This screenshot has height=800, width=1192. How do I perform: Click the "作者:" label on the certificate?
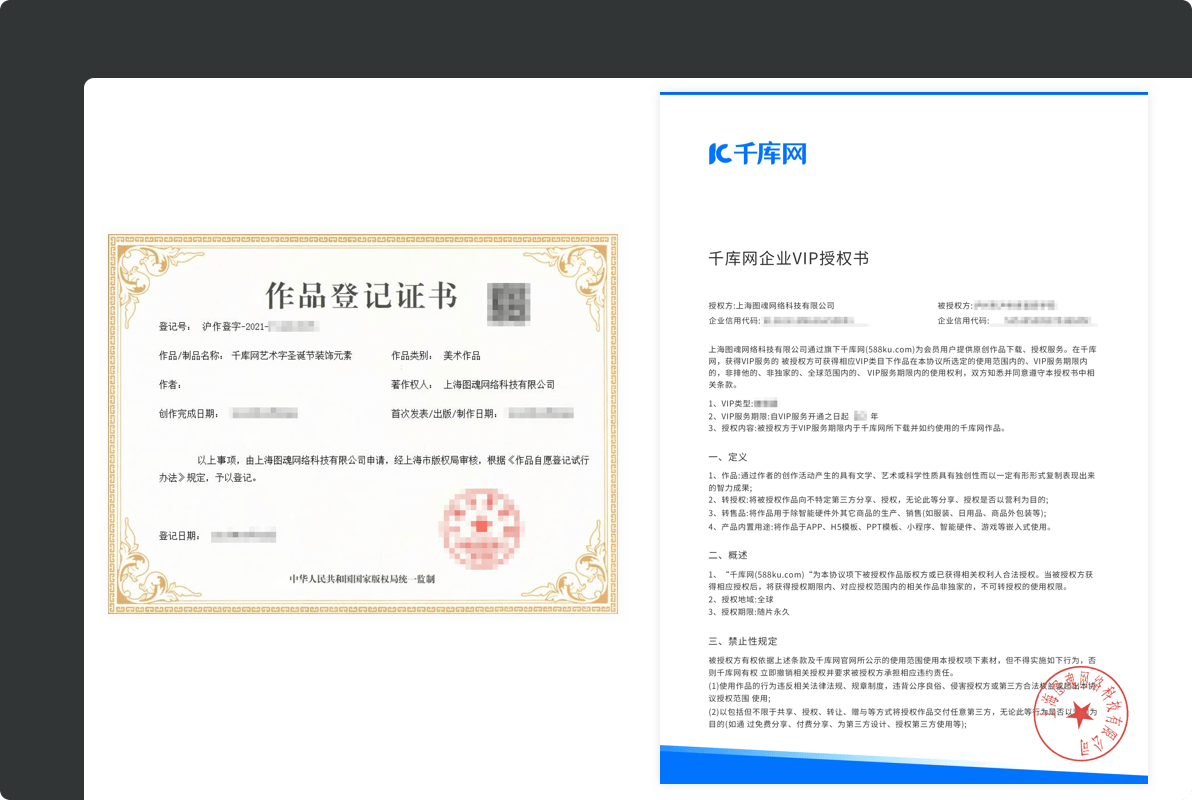click(170, 385)
